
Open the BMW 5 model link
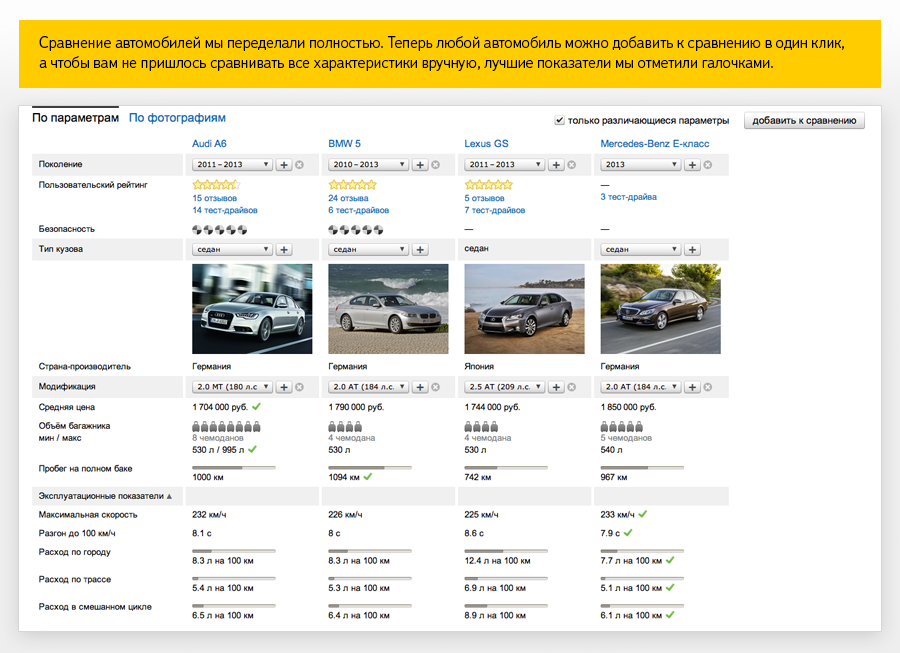pyautogui.click(x=344, y=143)
